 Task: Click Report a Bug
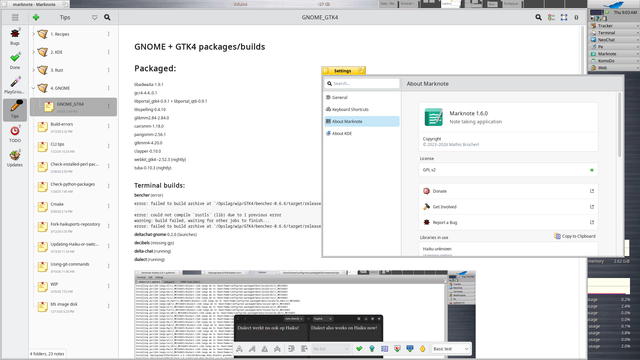[x=508, y=222]
